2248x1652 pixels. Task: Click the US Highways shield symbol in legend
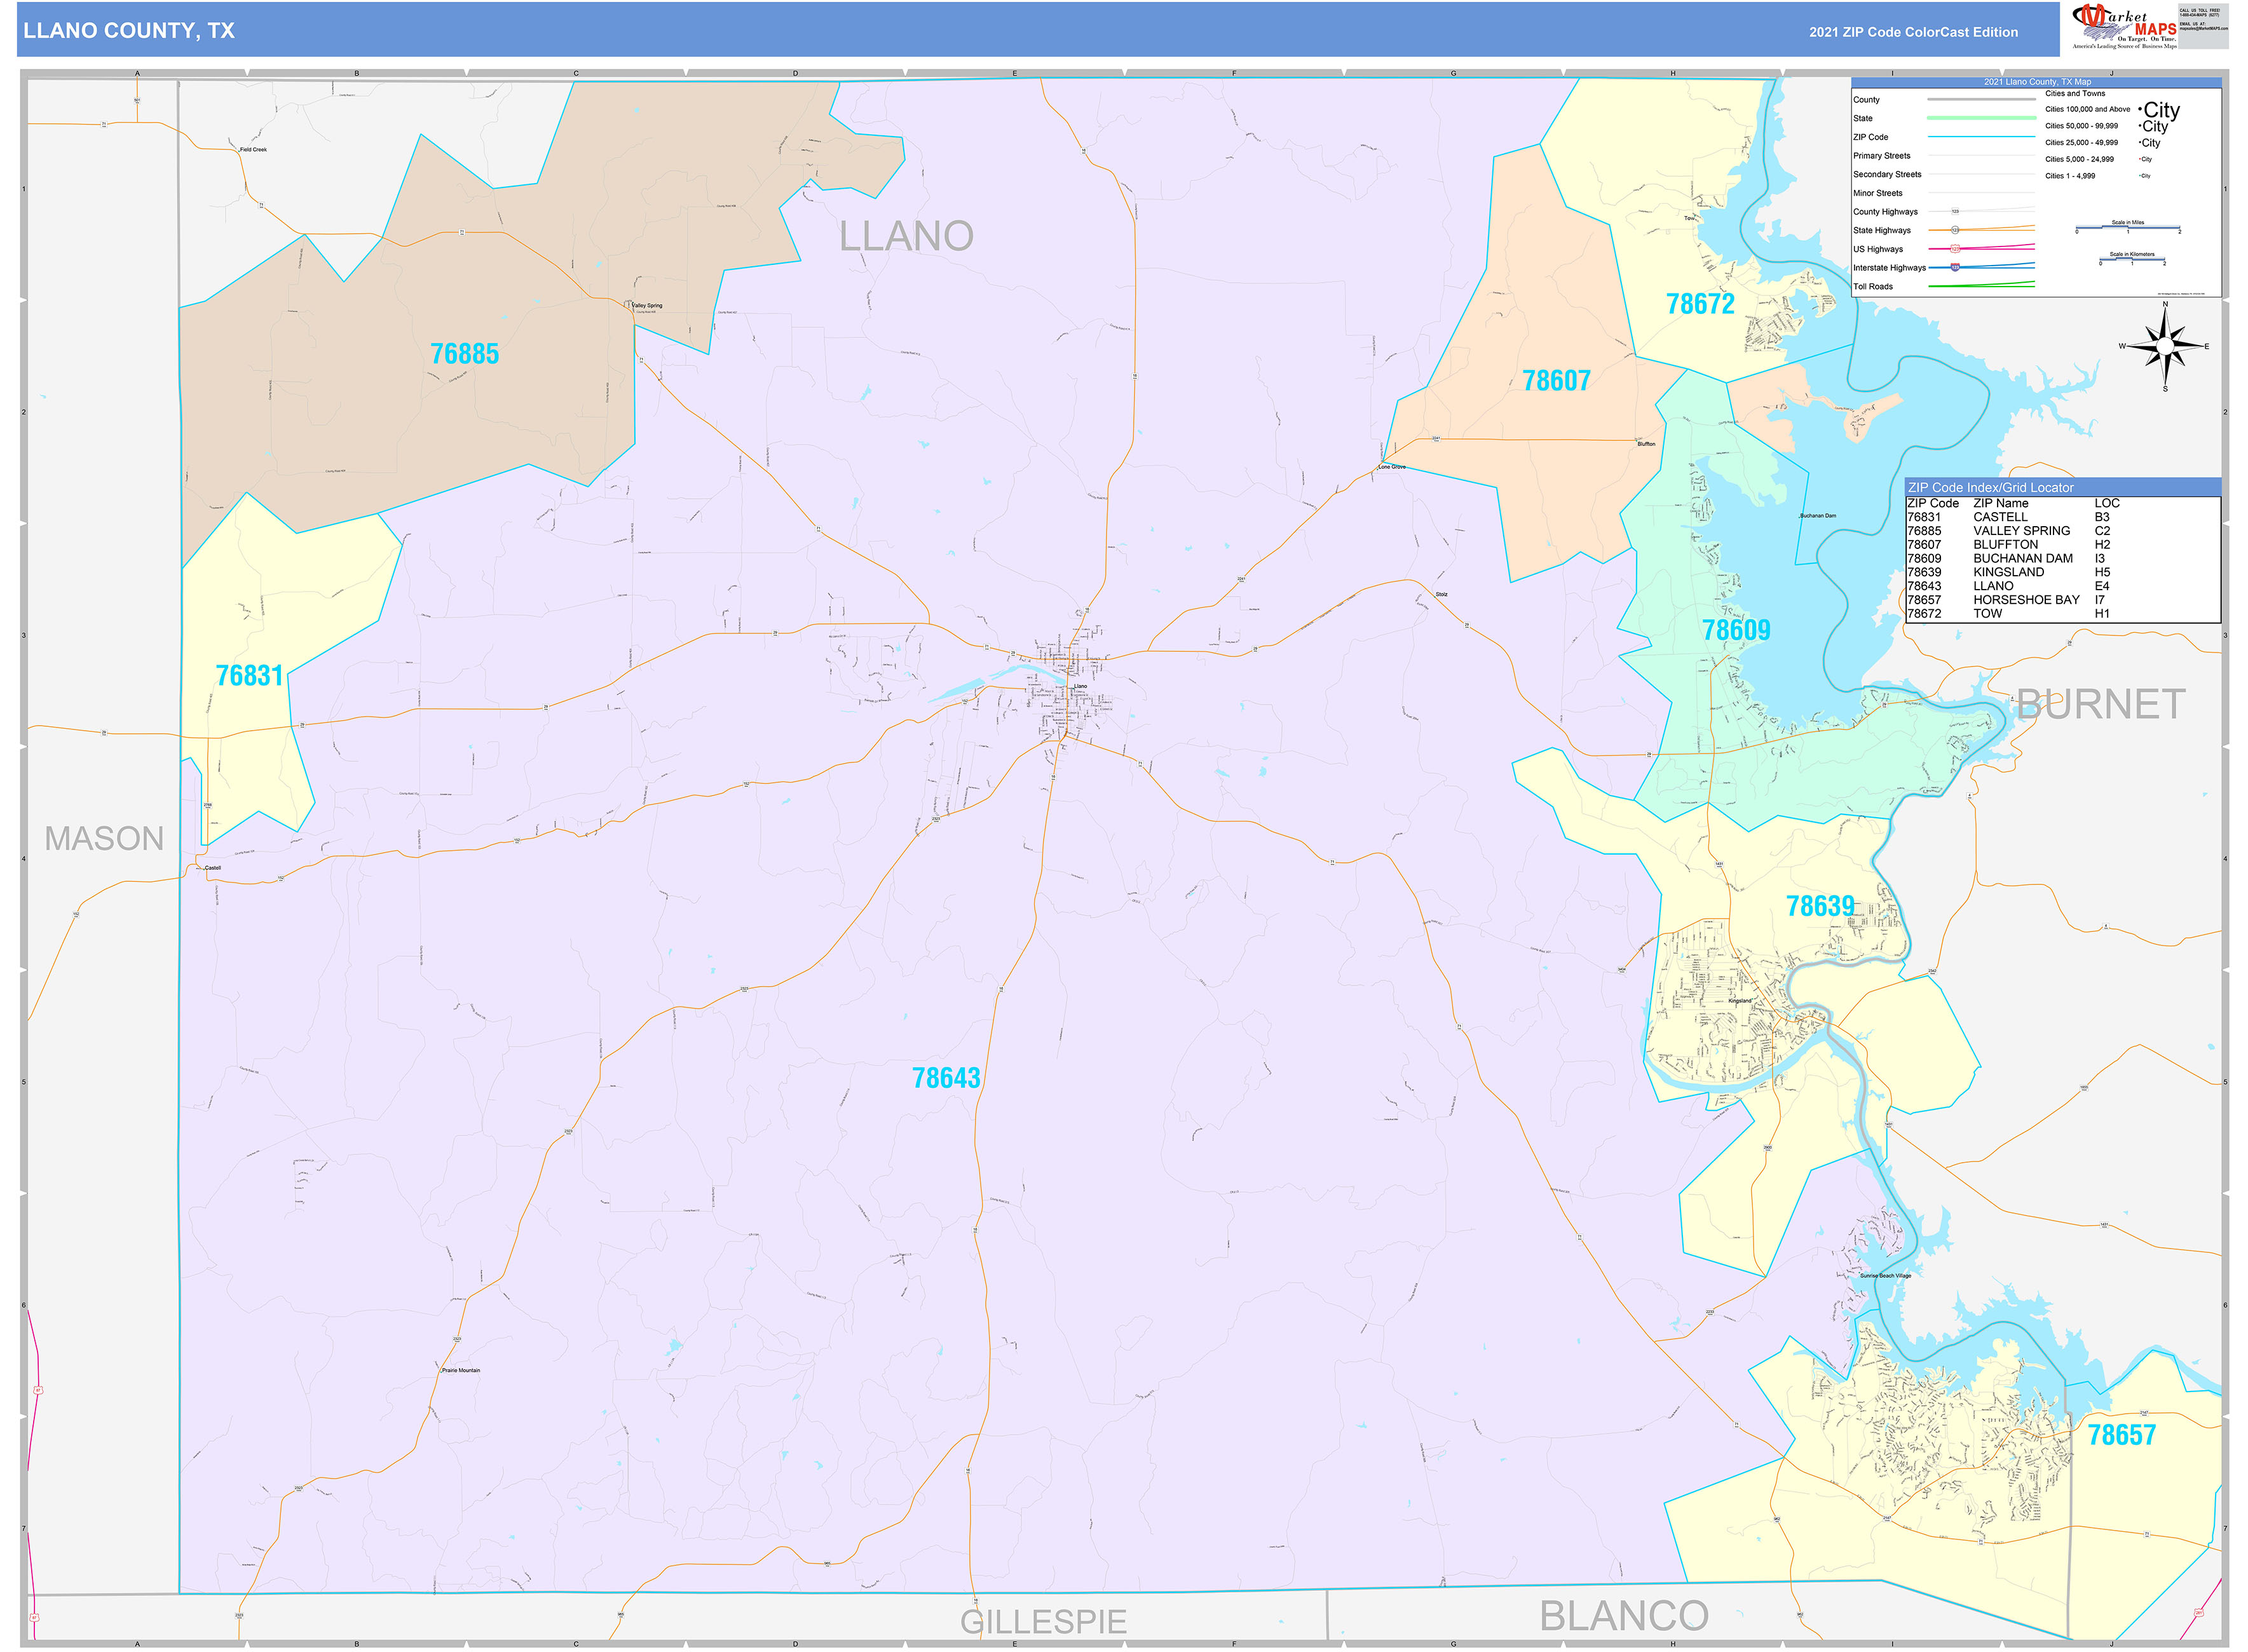pos(1955,249)
